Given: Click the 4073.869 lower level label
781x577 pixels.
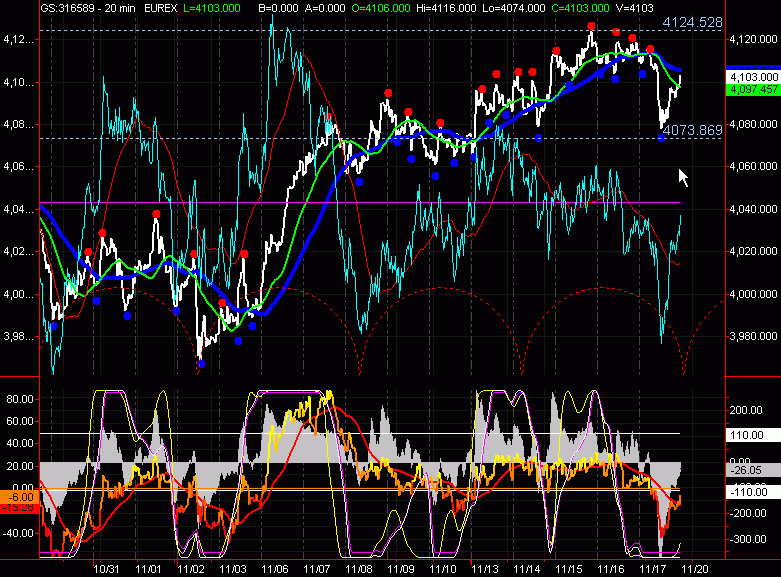Looking at the screenshot, I should click(693, 130).
